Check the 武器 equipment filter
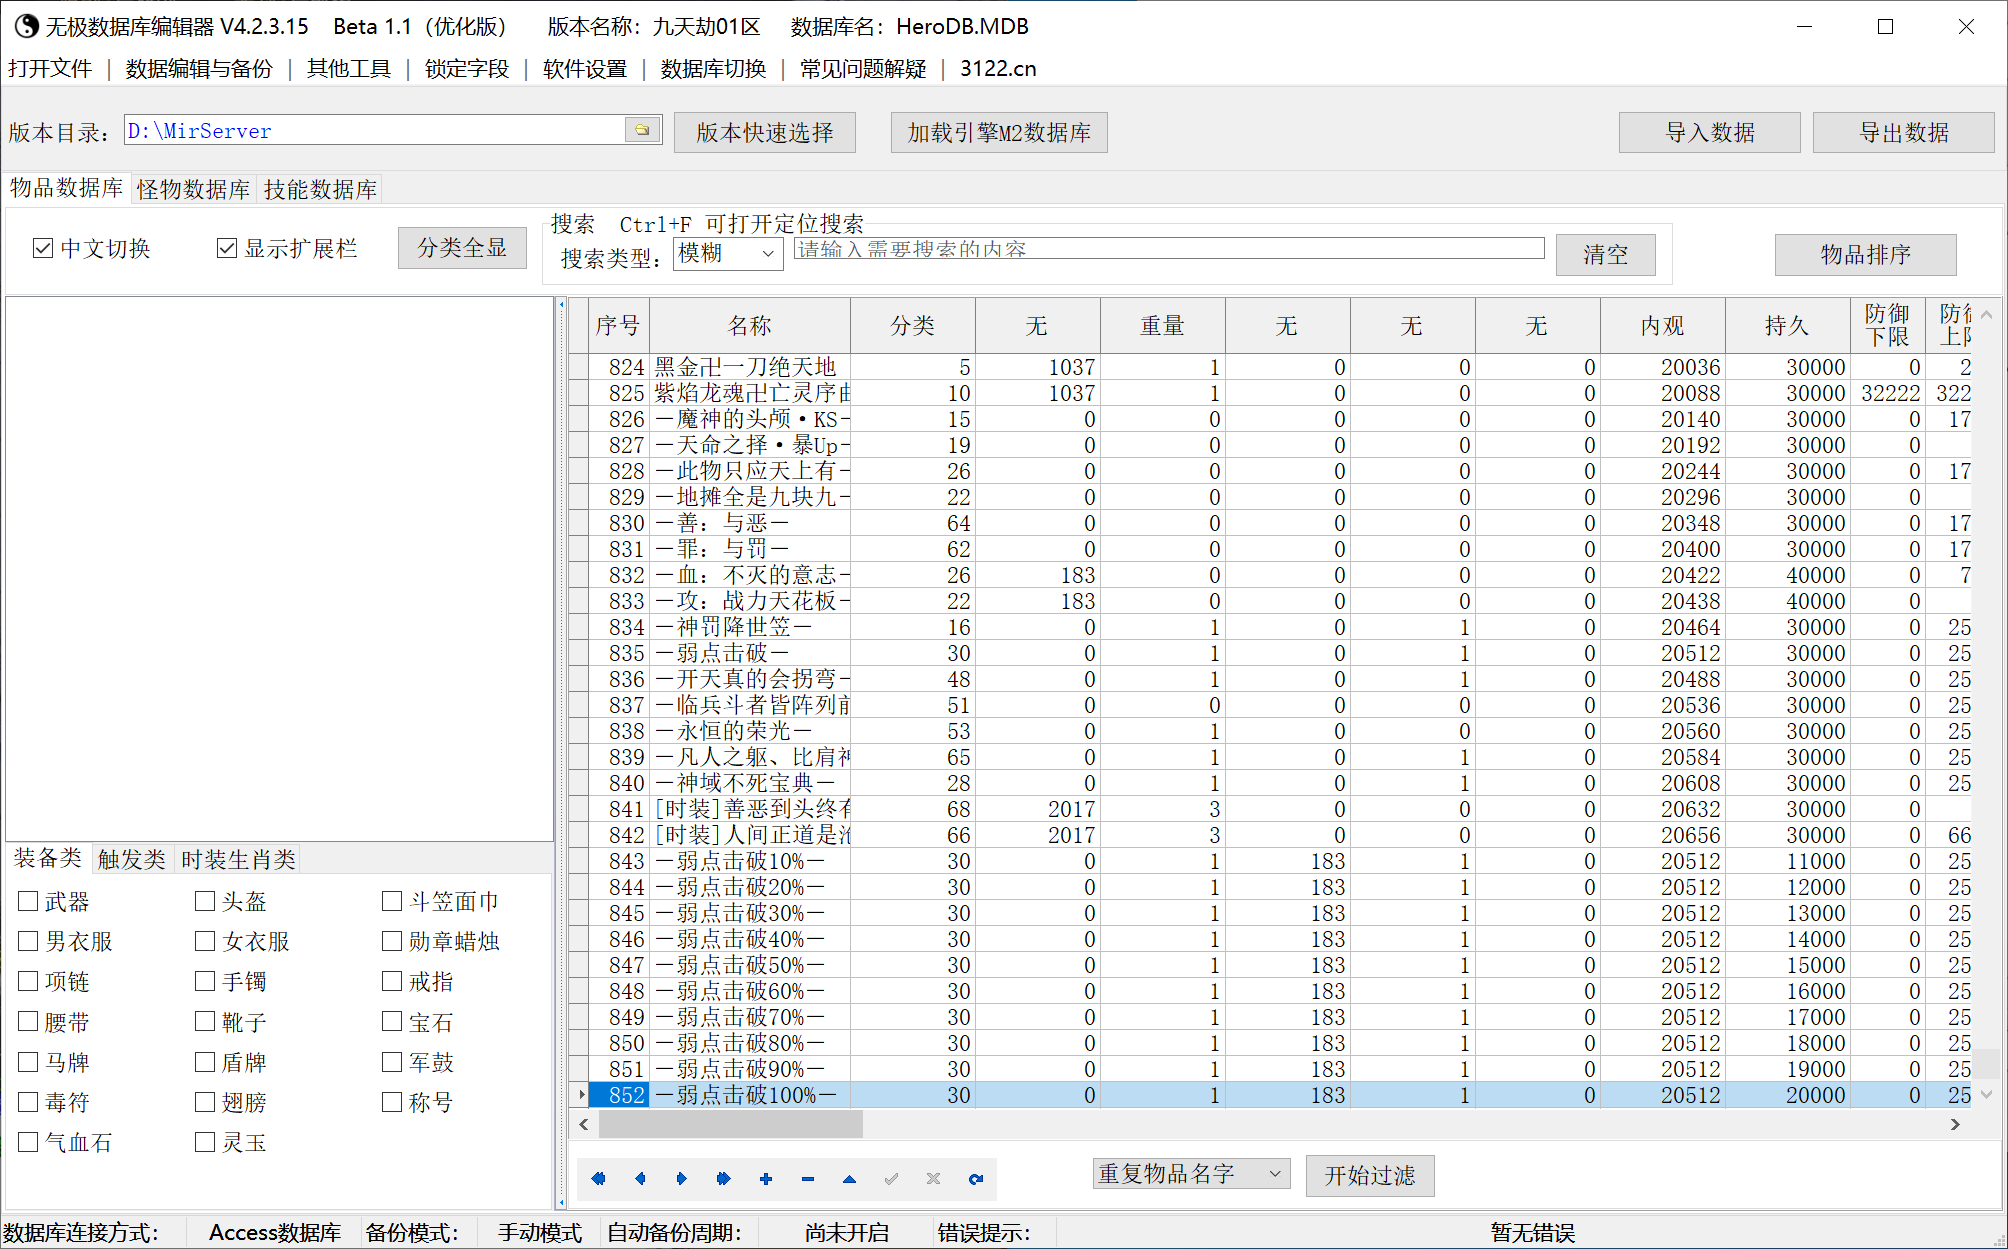This screenshot has width=2008, height=1249. (x=28, y=901)
